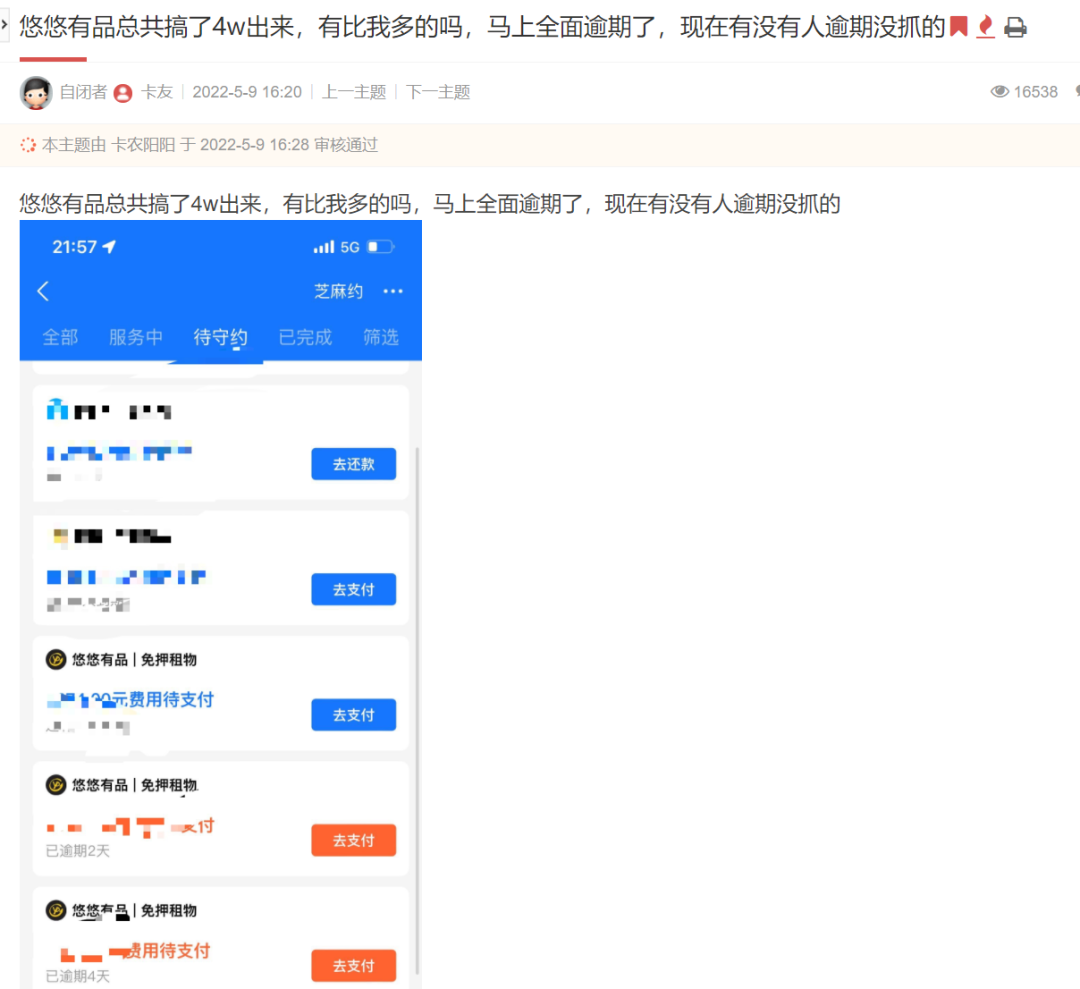Click the 已逾期2天 overdue text
The image size is (1080, 989).
(77, 851)
